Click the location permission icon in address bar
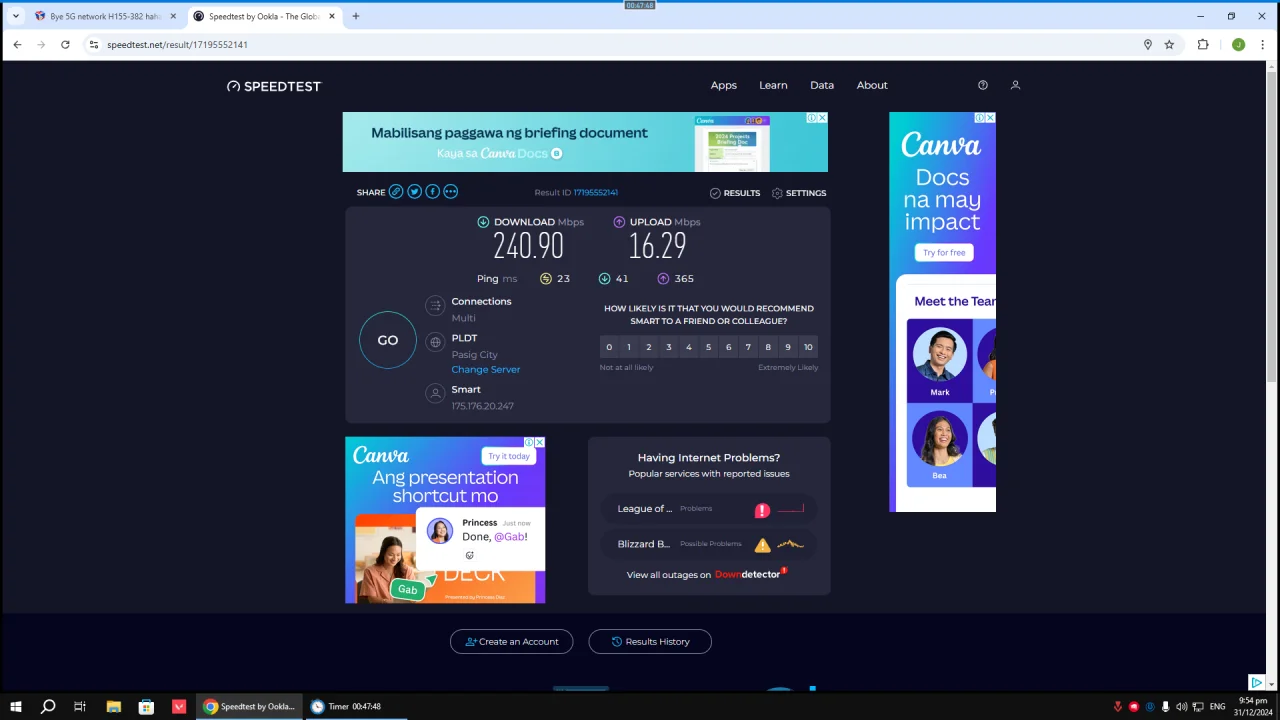The image size is (1280, 720). [1148, 44]
